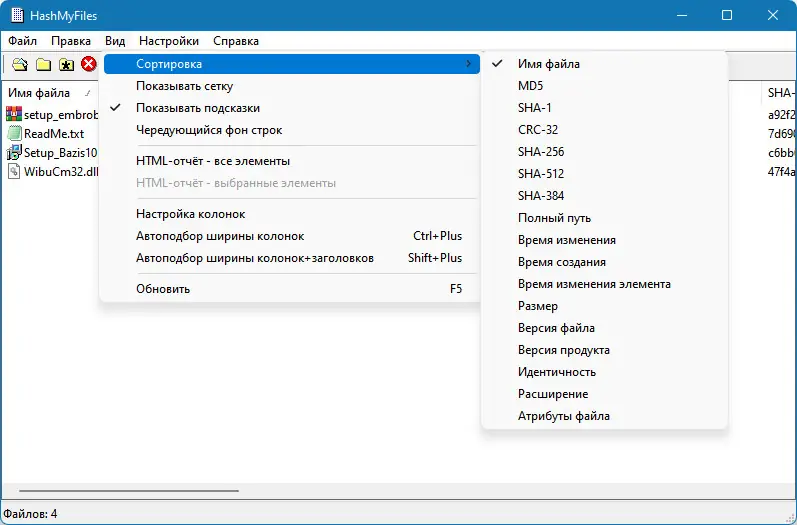
Task: Sort by Время создания
Action: click(604, 262)
